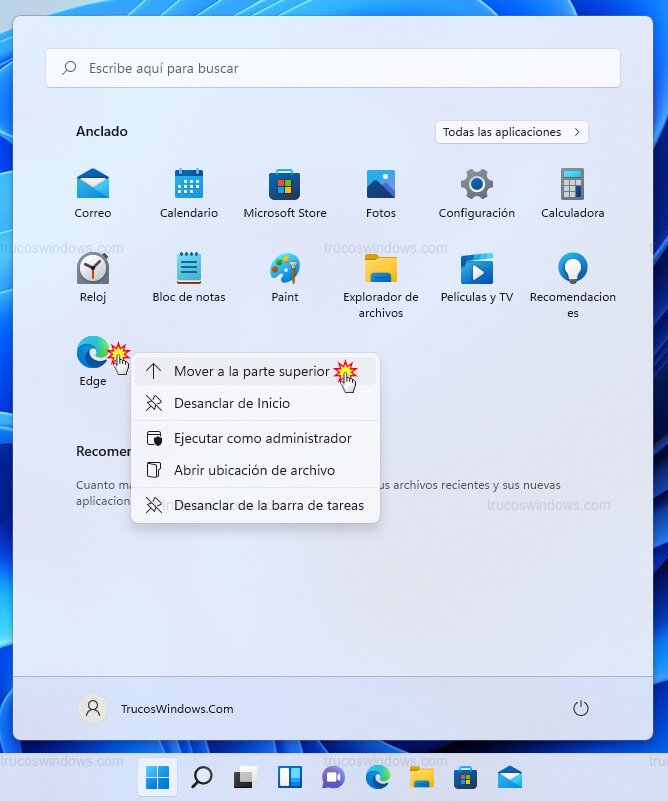Choose 'Desanclar de la barra de tareas'
Image resolution: width=668 pixels, height=801 pixels.
(x=268, y=505)
